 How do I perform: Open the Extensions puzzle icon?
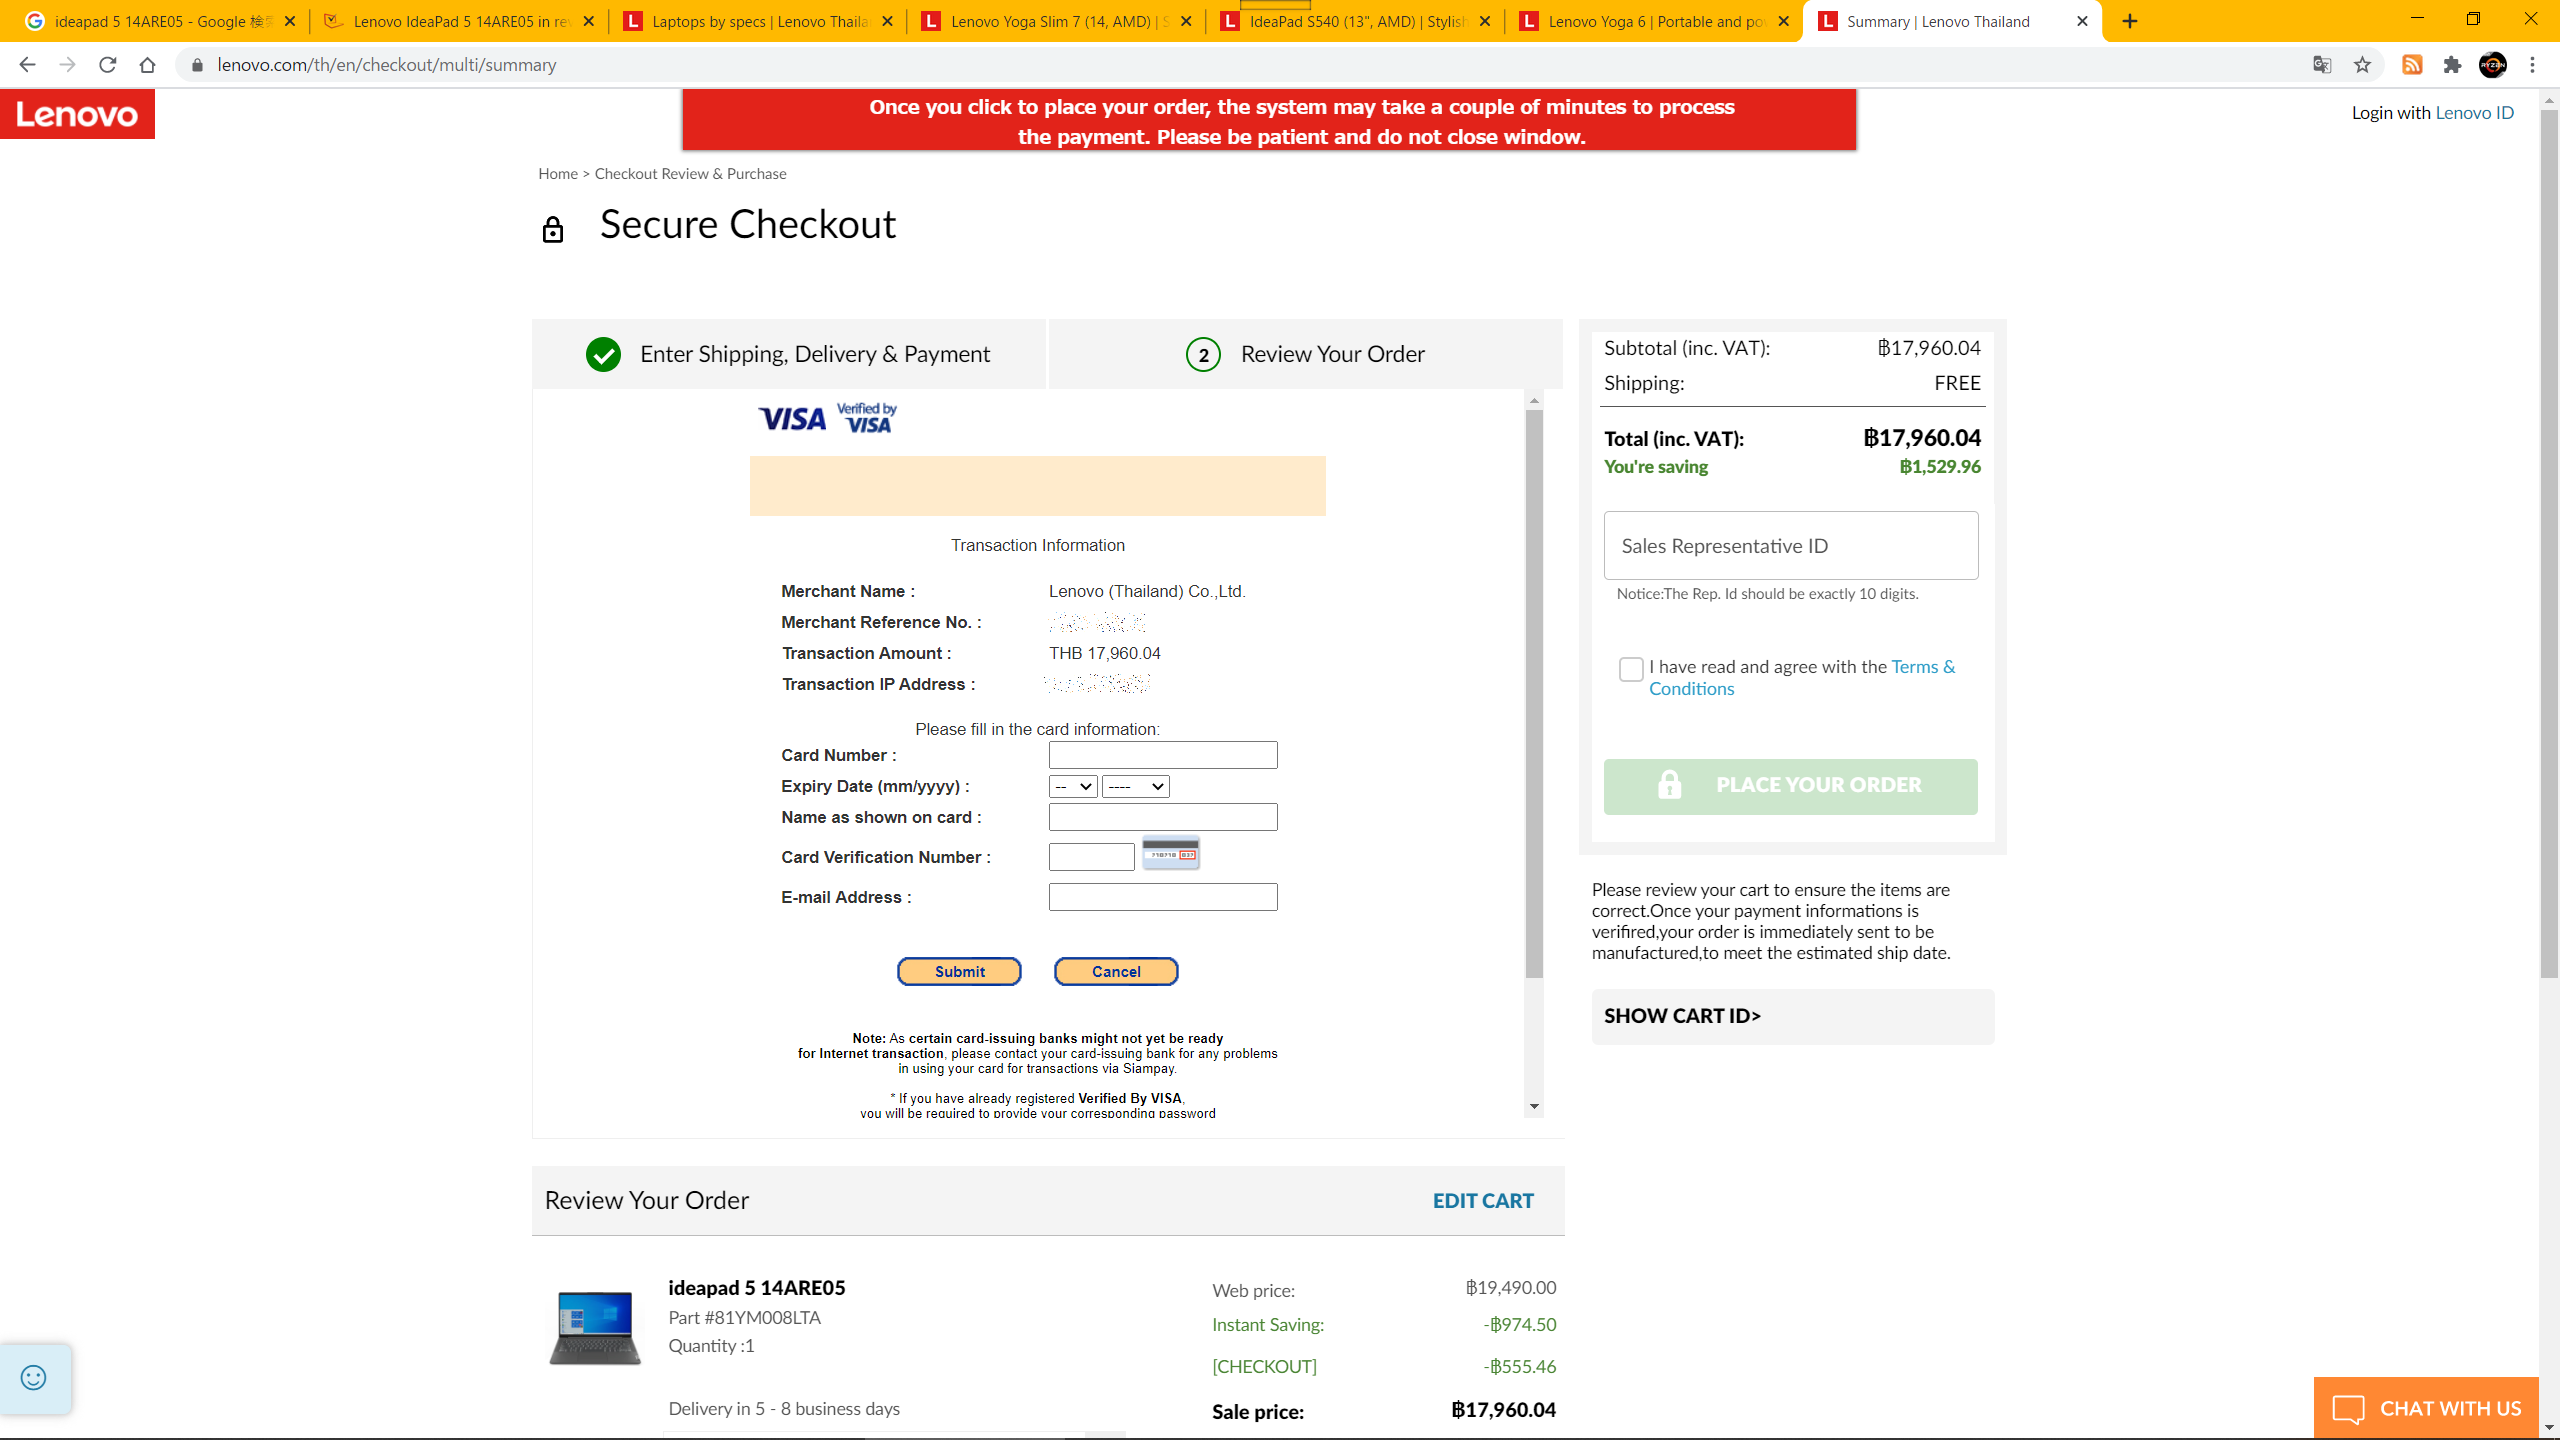(x=2452, y=65)
